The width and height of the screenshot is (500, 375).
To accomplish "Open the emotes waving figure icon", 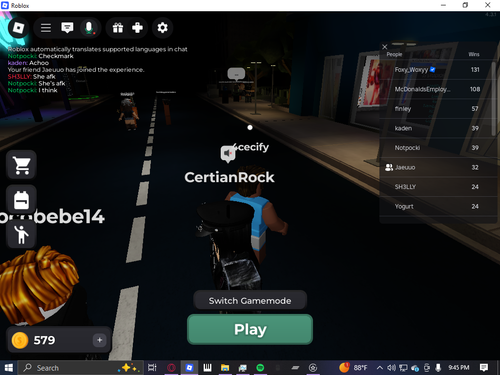I will point(21,234).
